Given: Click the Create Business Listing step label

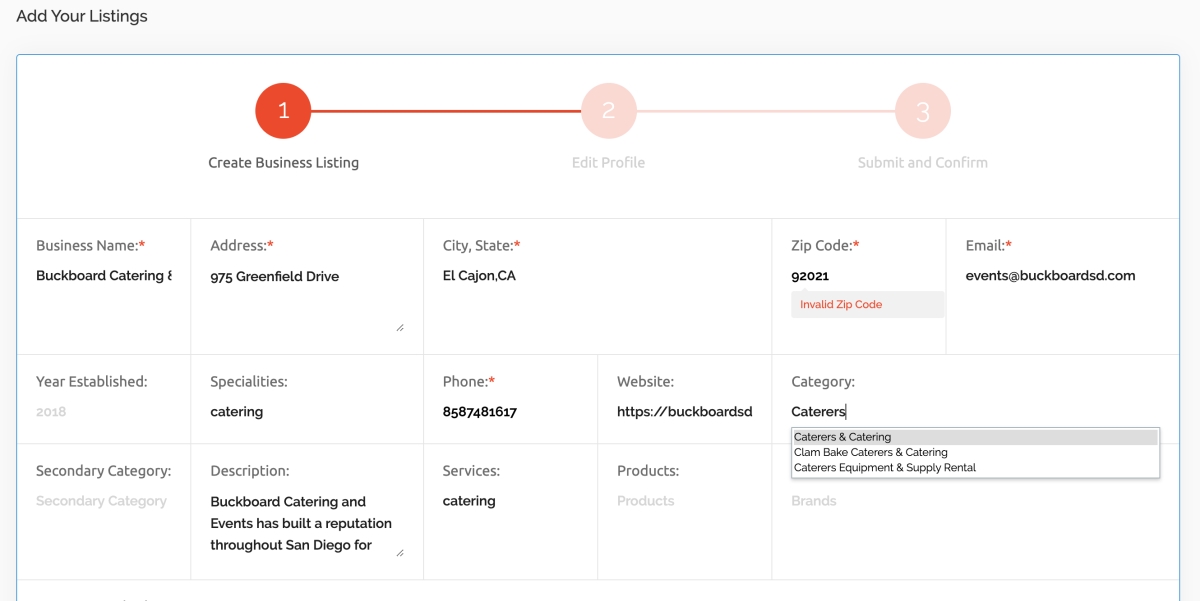Looking at the screenshot, I should tap(283, 162).
